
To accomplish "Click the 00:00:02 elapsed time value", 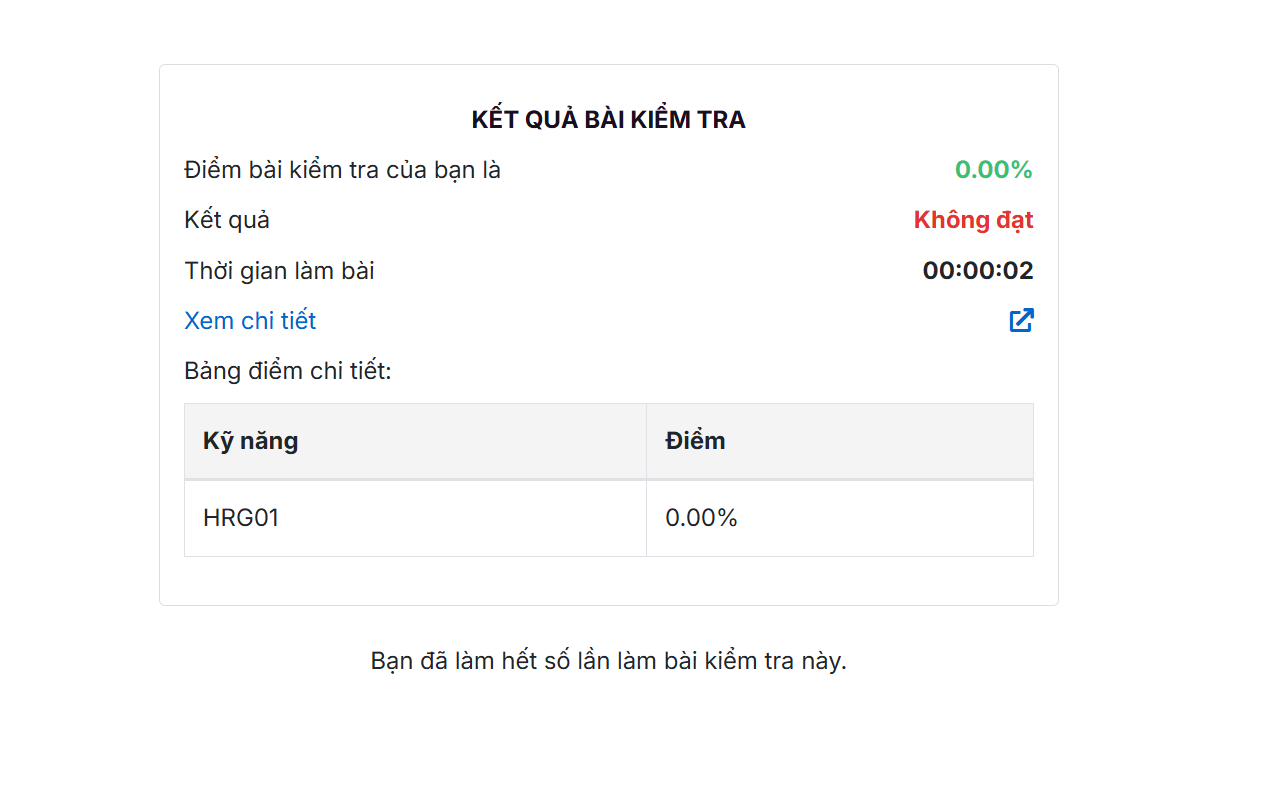I will [977, 271].
